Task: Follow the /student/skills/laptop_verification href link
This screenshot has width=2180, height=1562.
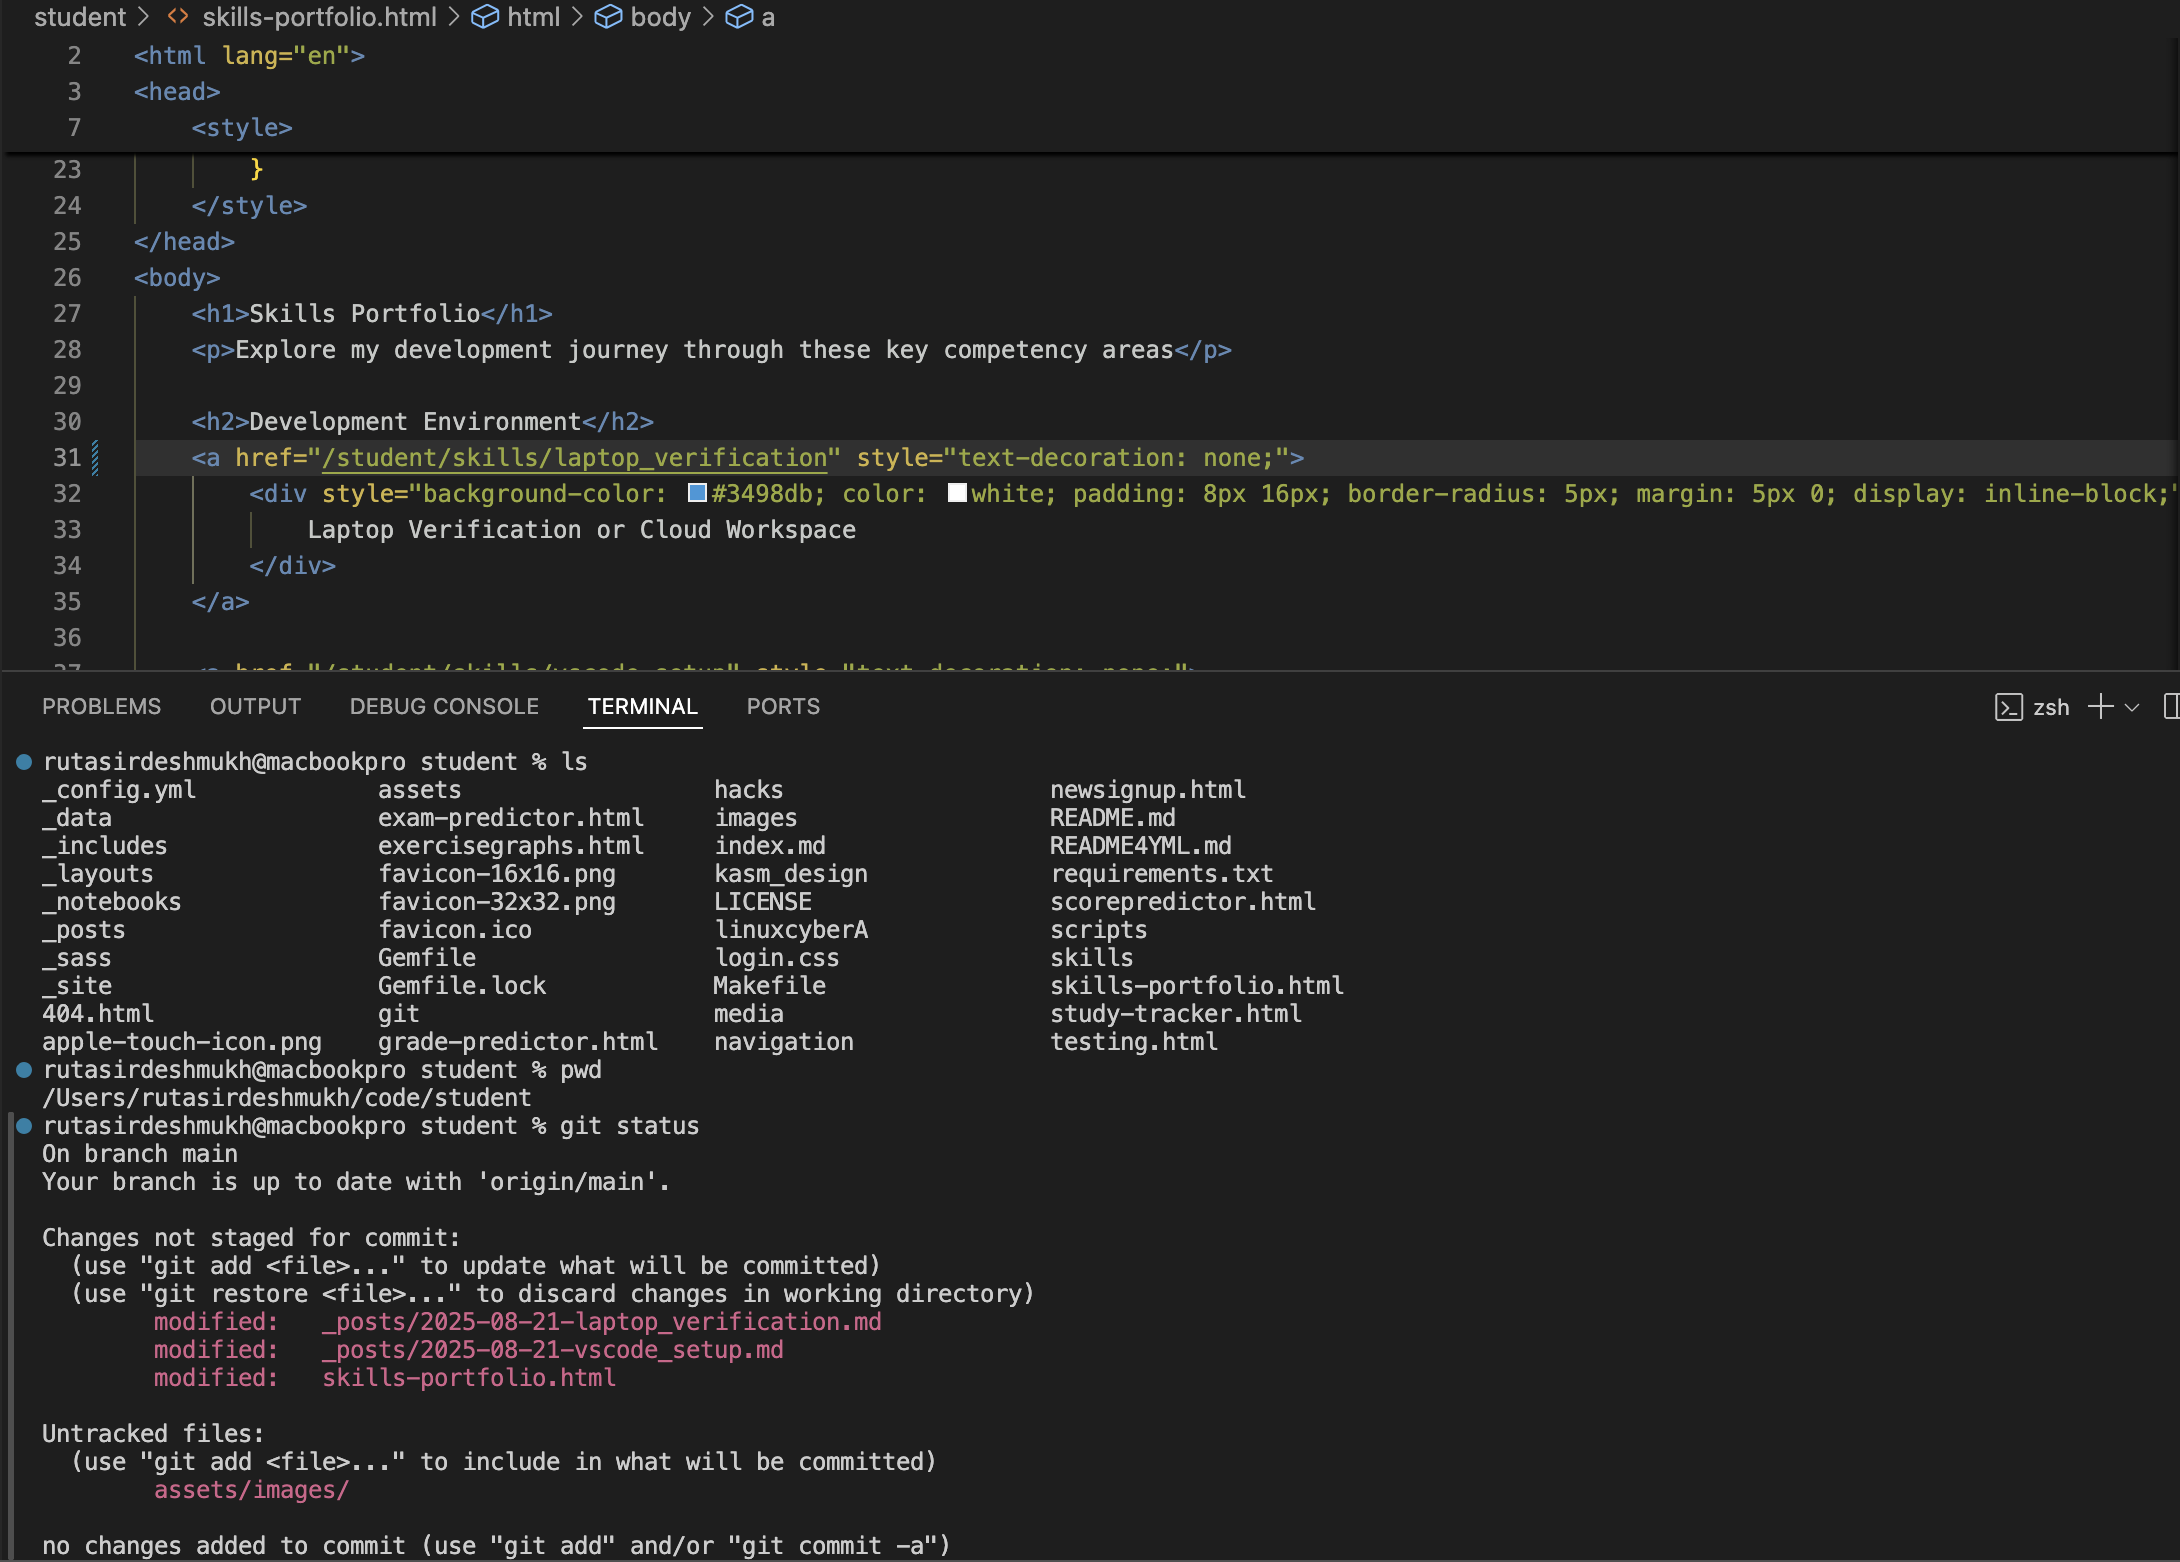Action: tap(574, 458)
